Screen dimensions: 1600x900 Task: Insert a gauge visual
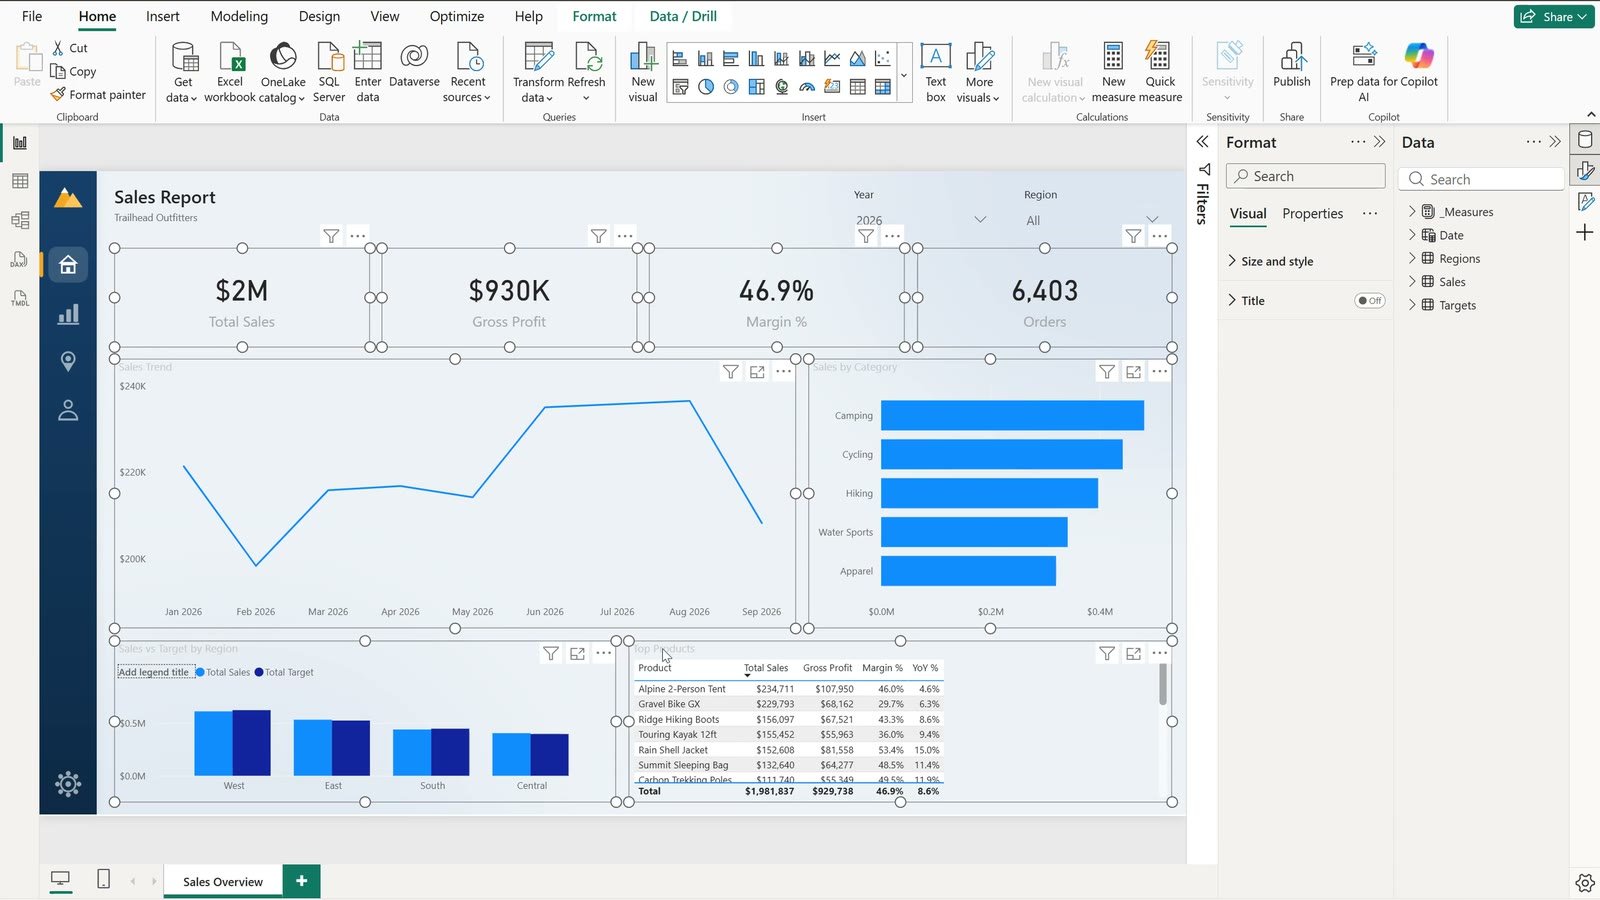[807, 87]
